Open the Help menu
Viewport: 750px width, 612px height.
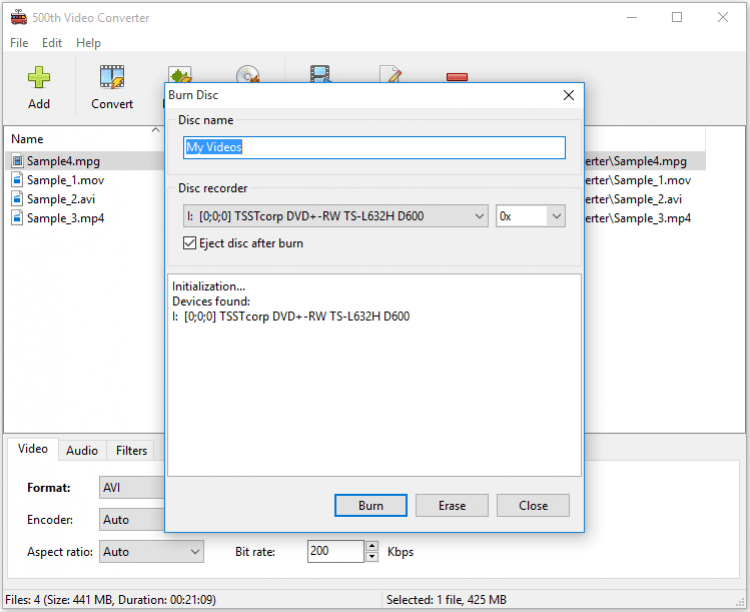pyautogui.click(x=88, y=43)
